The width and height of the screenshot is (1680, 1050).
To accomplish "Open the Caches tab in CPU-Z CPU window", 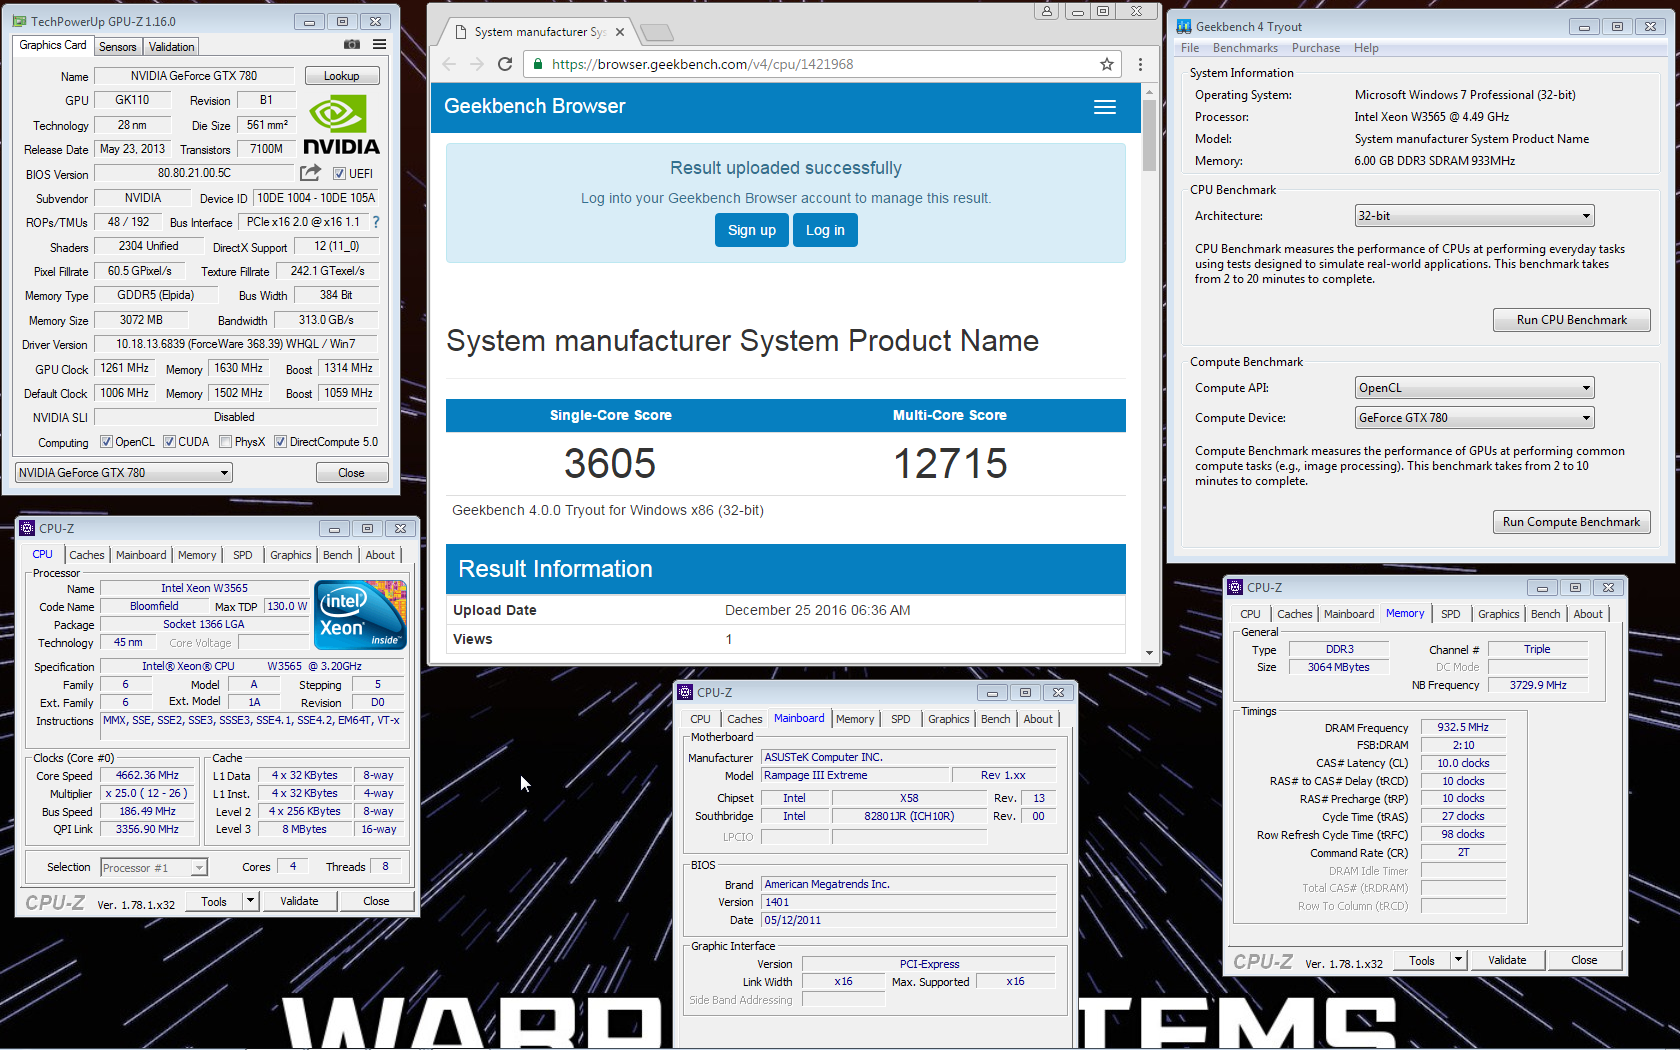I will coord(87,555).
